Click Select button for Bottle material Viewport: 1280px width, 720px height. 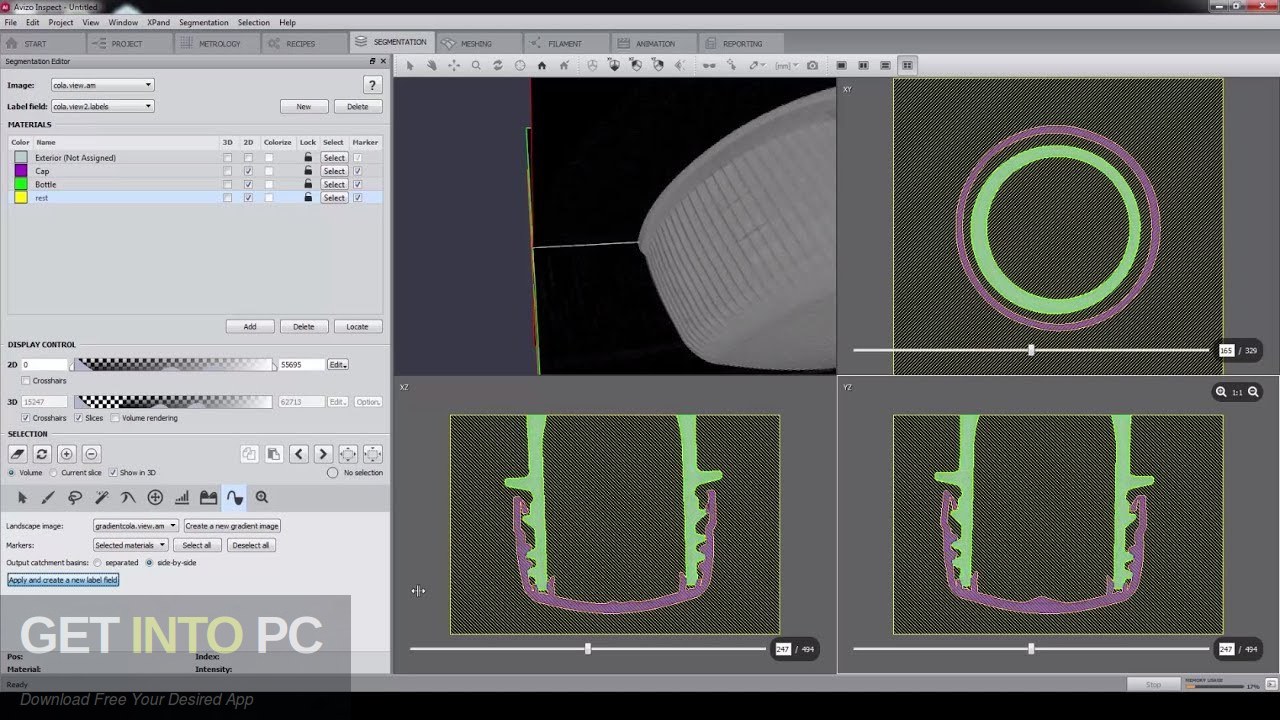pyautogui.click(x=334, y=184)
